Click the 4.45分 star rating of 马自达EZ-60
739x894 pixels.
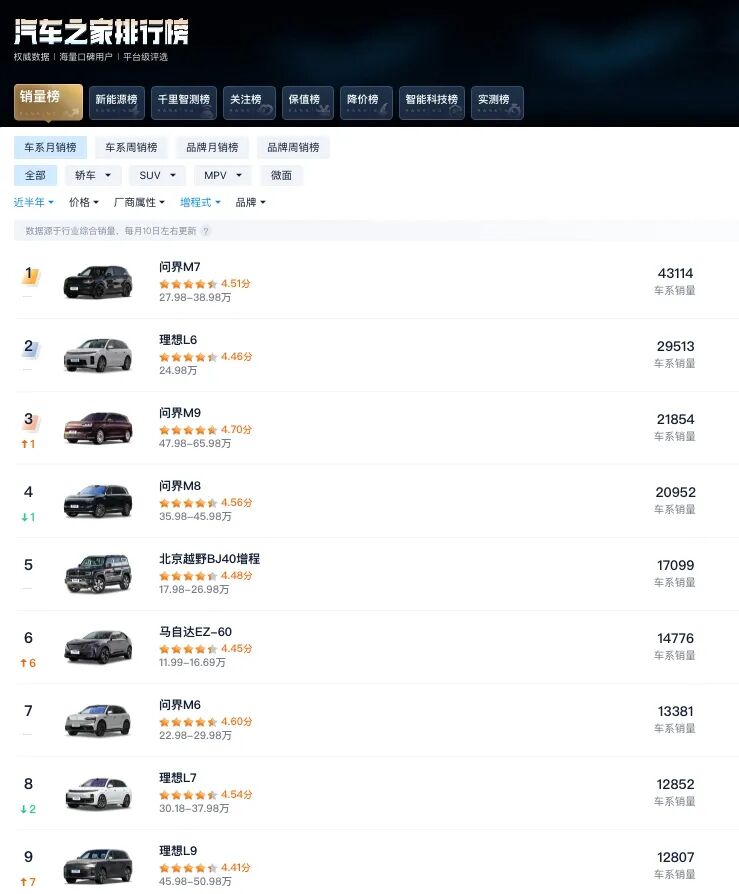(x=205, y=648)
